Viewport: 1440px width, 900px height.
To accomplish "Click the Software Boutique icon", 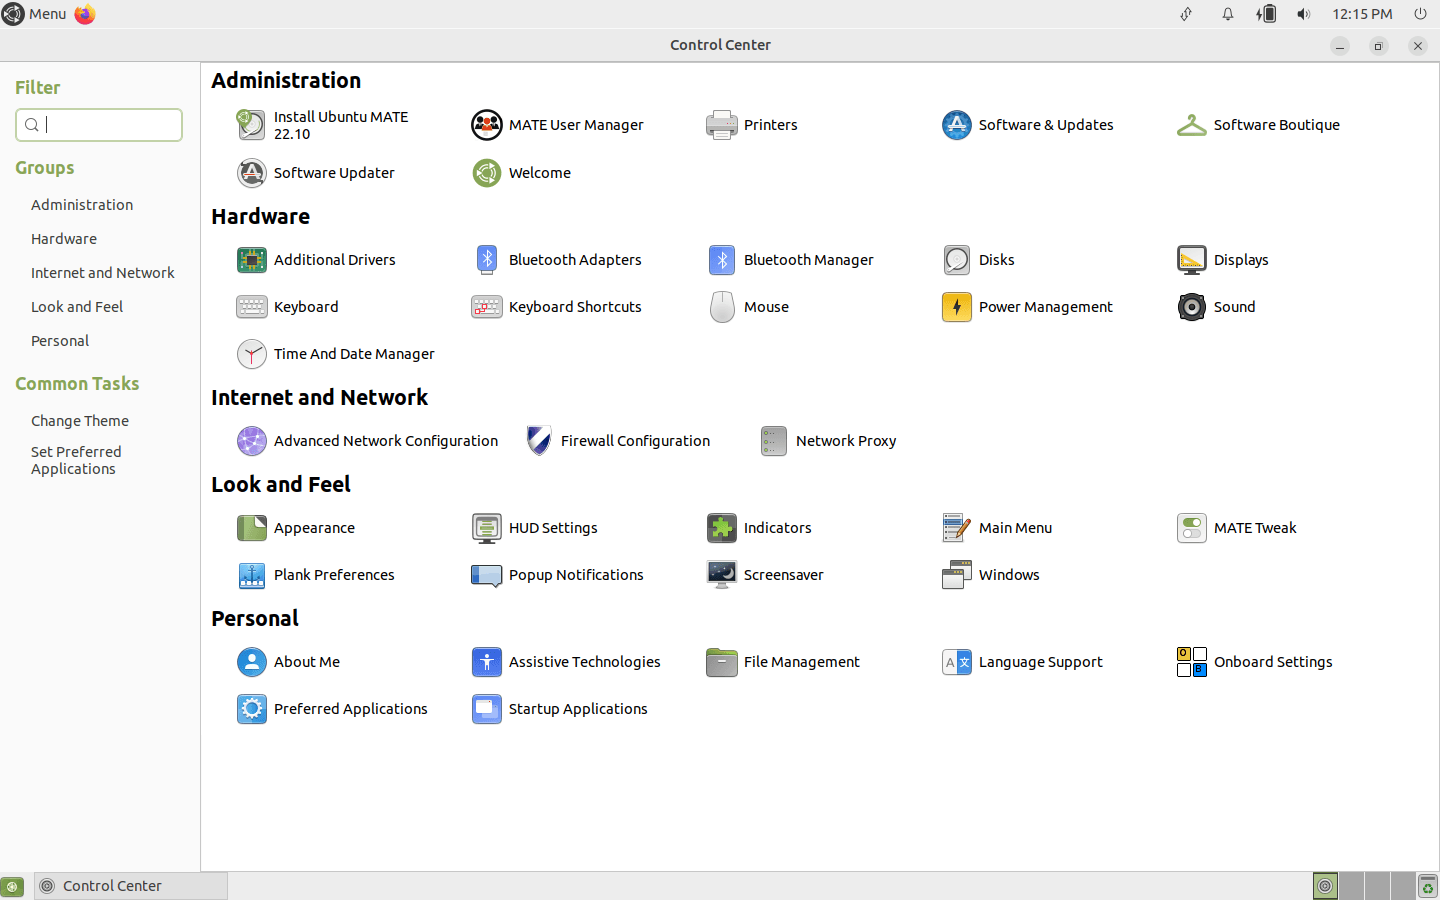I will click(x=1192, y=125).
